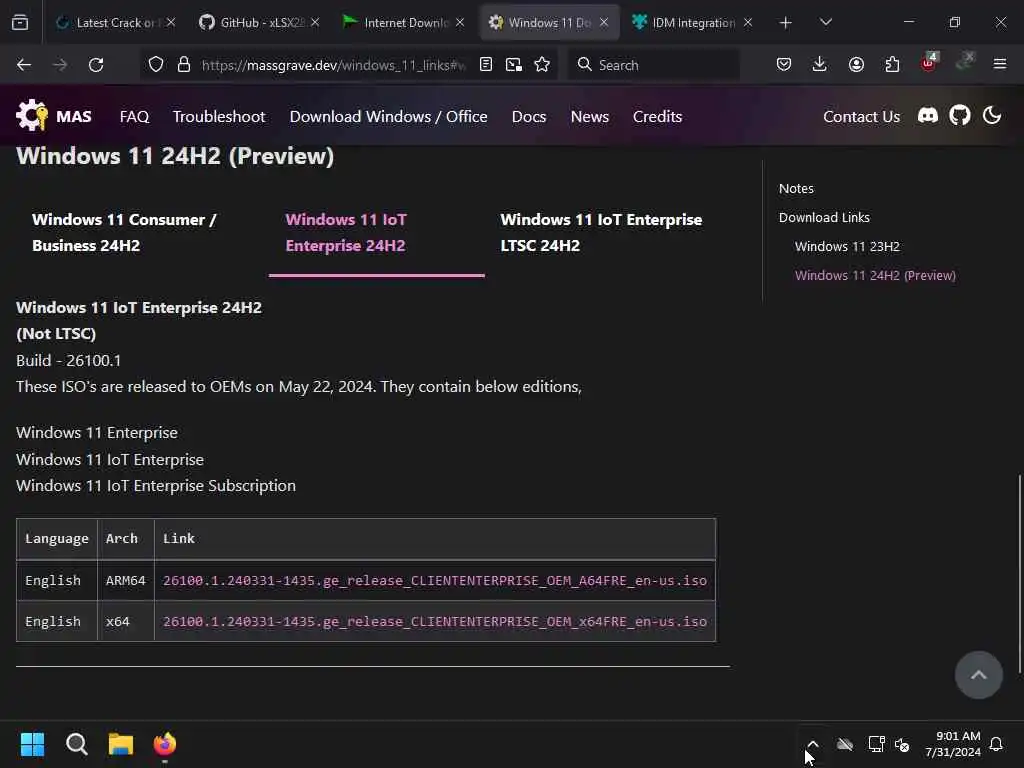
Task: Open the GitHub icon link in navbar
Action: click(x=960, y=116)
